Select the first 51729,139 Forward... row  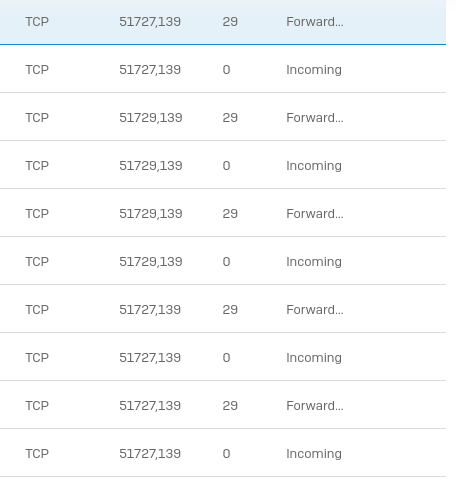click(x=223, y=117)
